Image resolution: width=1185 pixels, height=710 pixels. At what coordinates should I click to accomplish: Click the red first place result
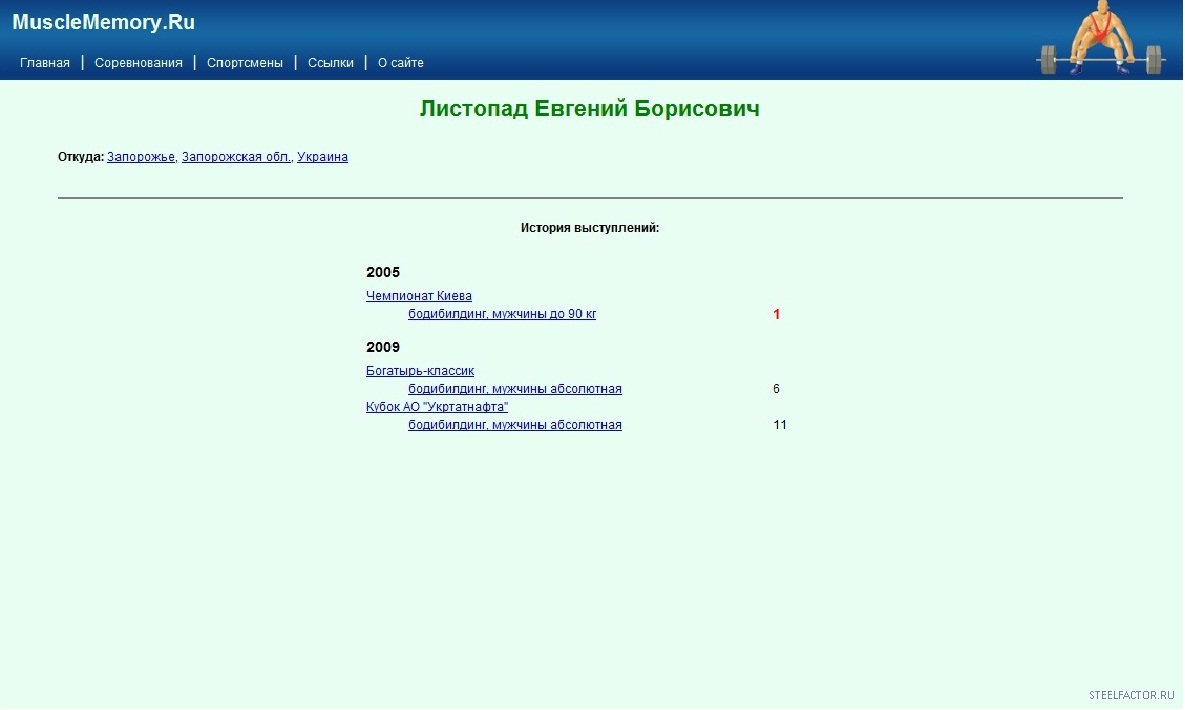point(776,314)
